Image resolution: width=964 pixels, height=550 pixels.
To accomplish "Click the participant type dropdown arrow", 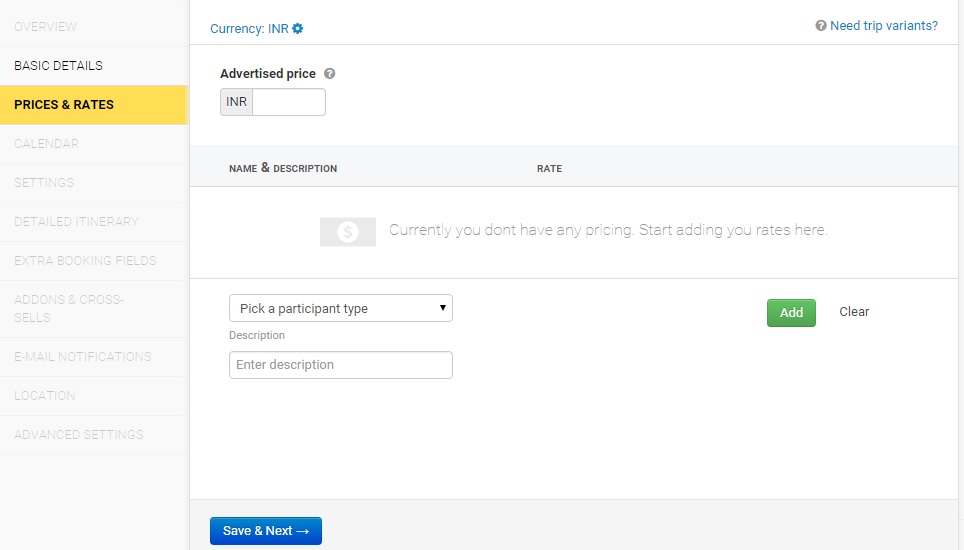I will click(442, 309).
